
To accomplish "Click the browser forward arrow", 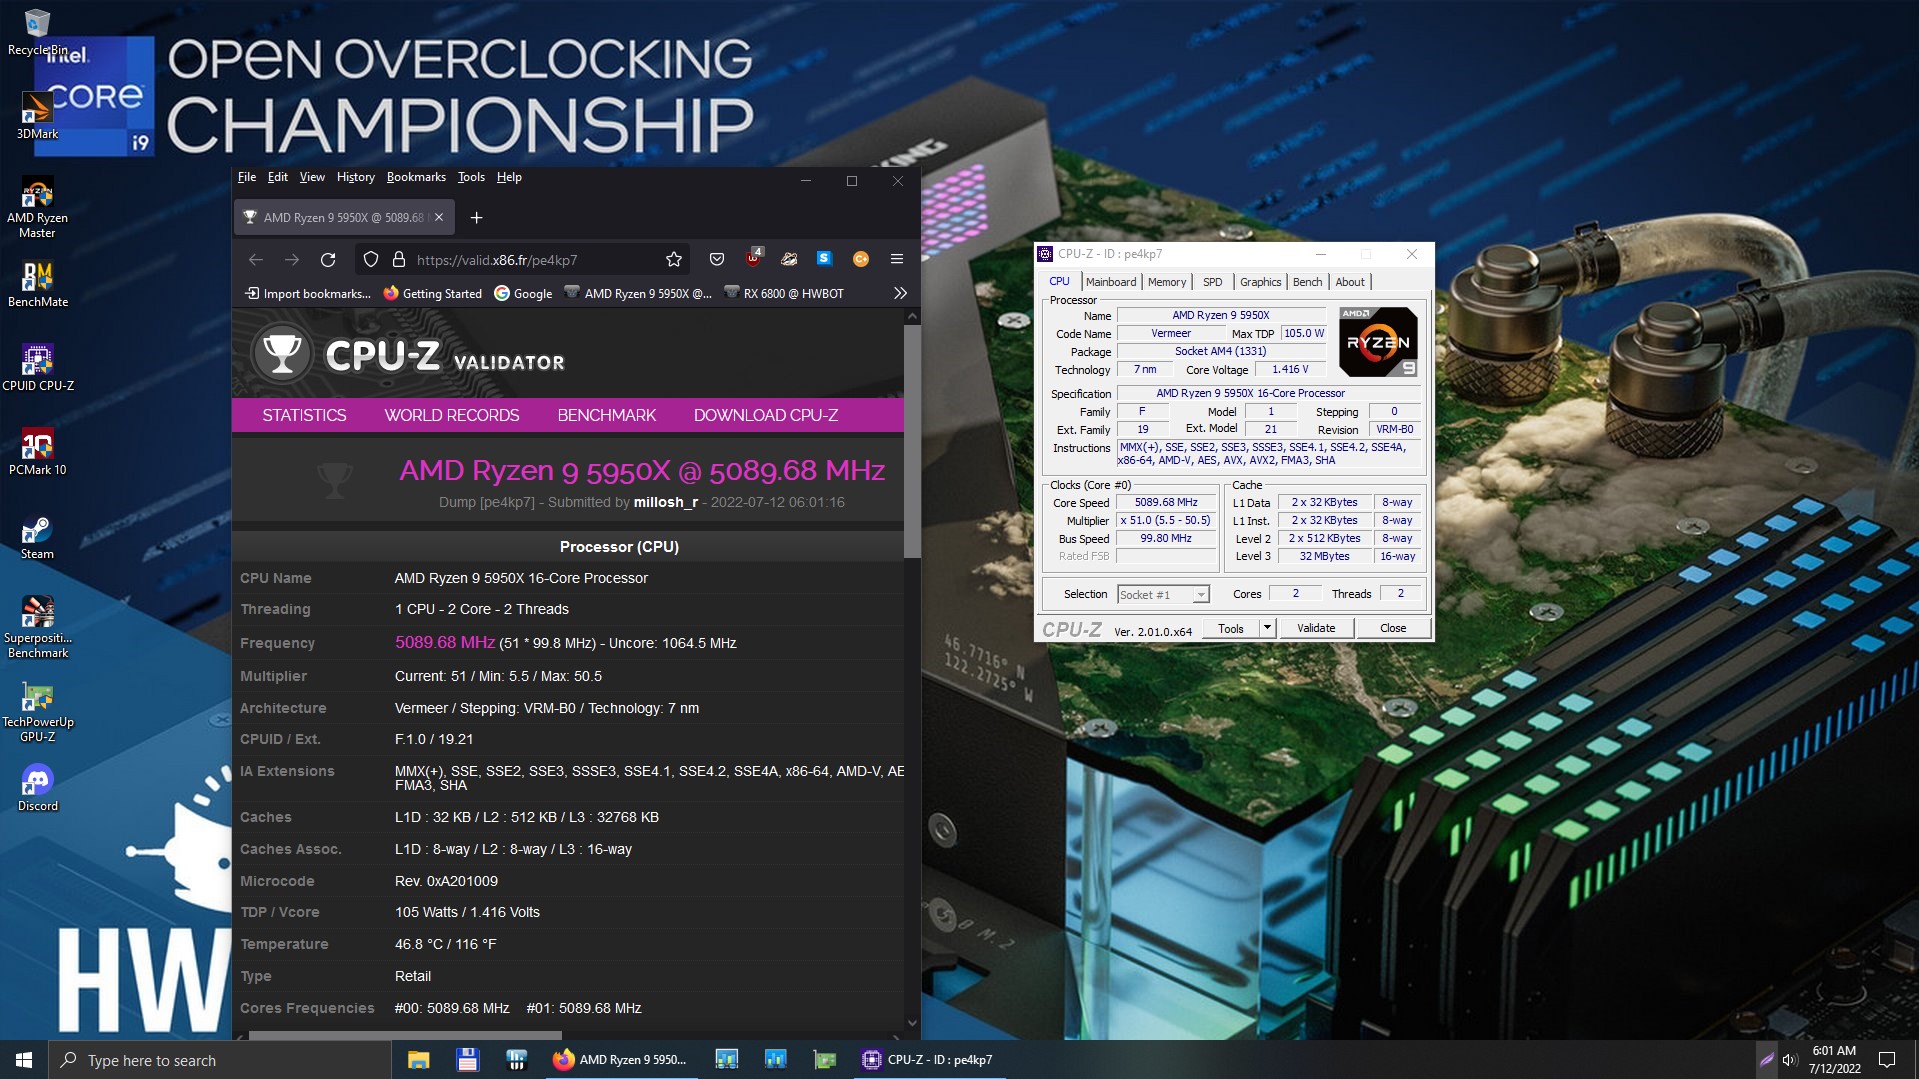I will click(x=292, y=260).
